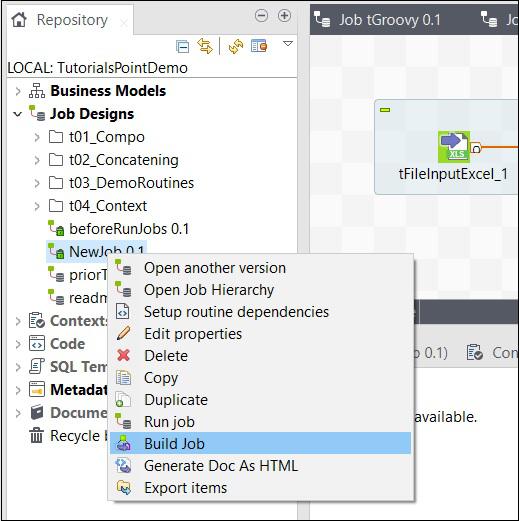The height and width of the screenshot is (521, 519).
Task: Click the Collapse All icon in Repository toolbar
Action: 182,46
